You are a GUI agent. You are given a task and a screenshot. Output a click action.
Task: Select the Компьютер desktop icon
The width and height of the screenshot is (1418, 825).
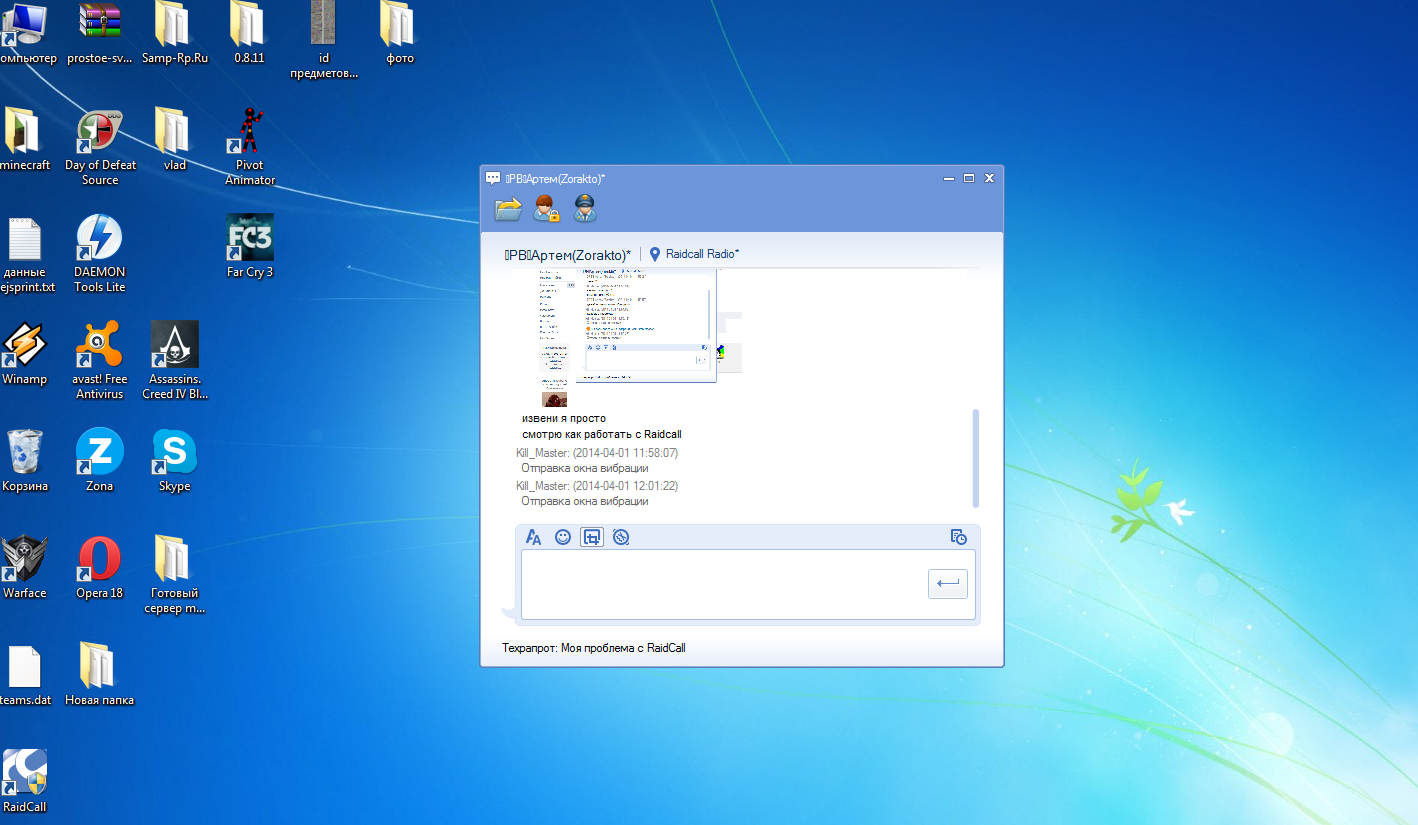pyautogui.click(x=28, y=33)
